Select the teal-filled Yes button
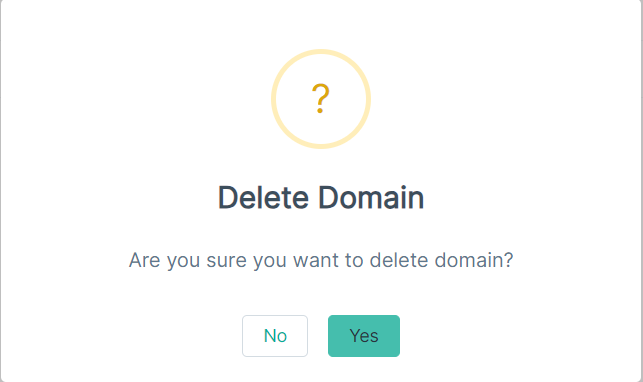Viewport: 643px width, 382px height. (364, 336)
